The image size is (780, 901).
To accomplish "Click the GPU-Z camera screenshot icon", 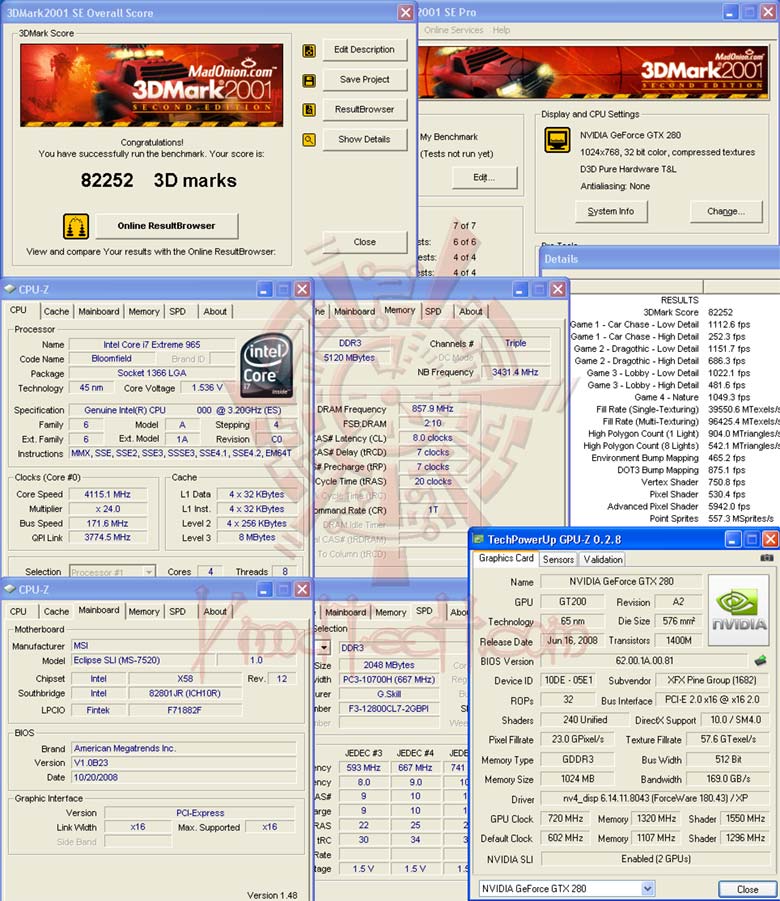I will coord(766,557).
